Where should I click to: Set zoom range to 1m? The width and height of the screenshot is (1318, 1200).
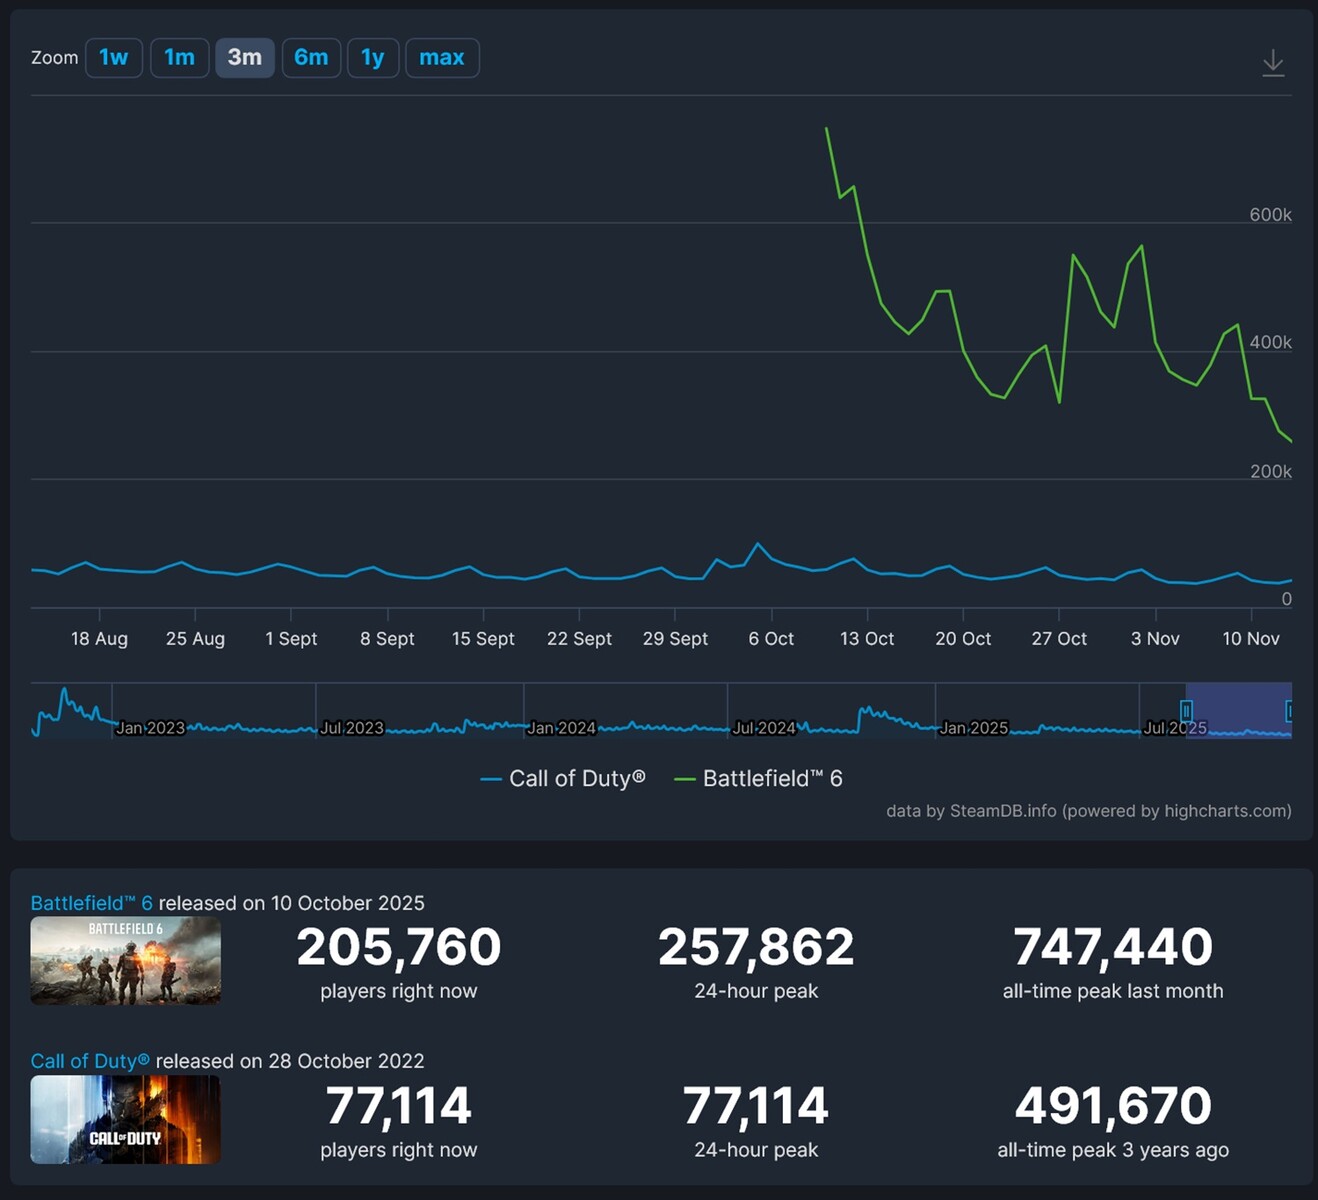(179, 58)
